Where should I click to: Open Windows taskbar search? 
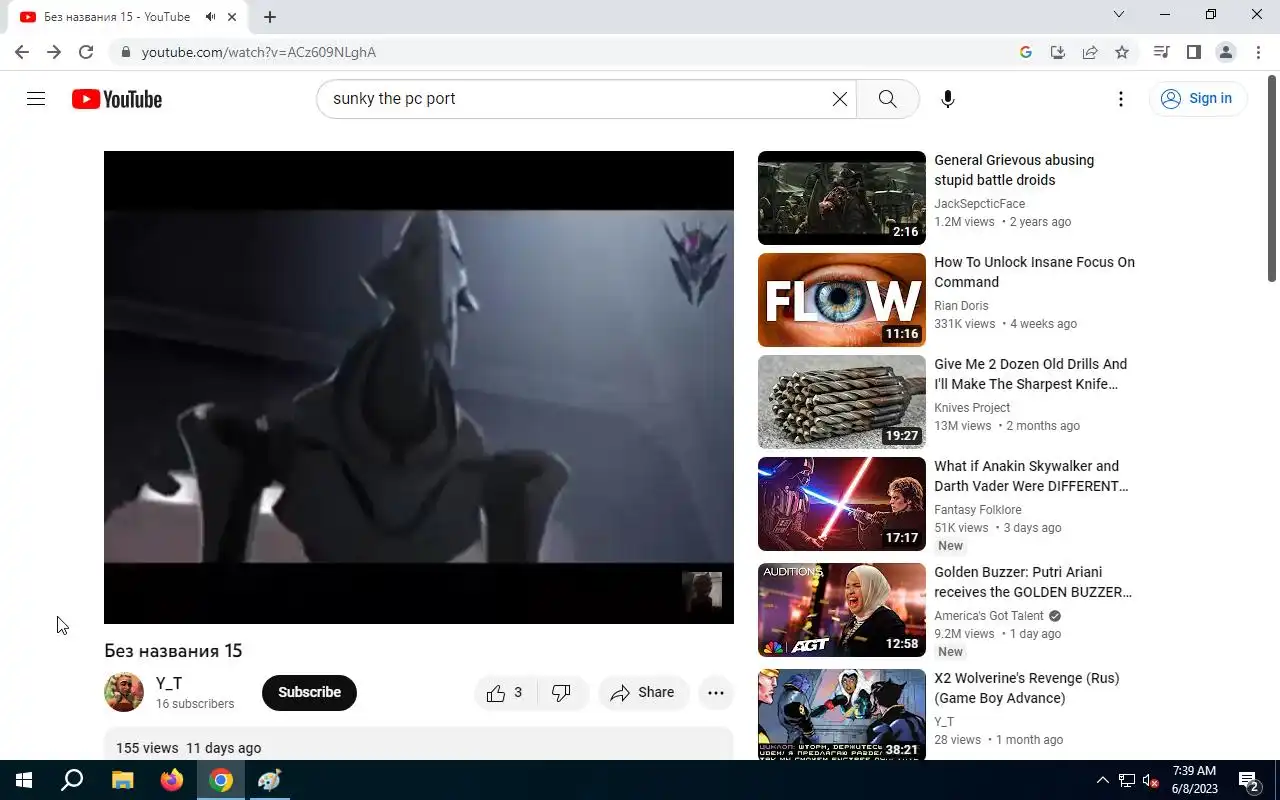pyautogui.click(x=72, y=780)
